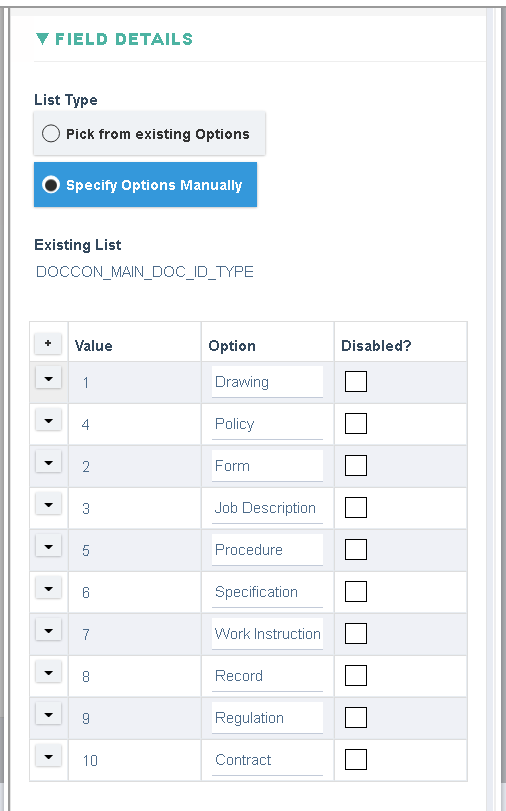Open row menu arrow for Specification
This screenshot has height=811, width=506.
click(x=49, y=588)
